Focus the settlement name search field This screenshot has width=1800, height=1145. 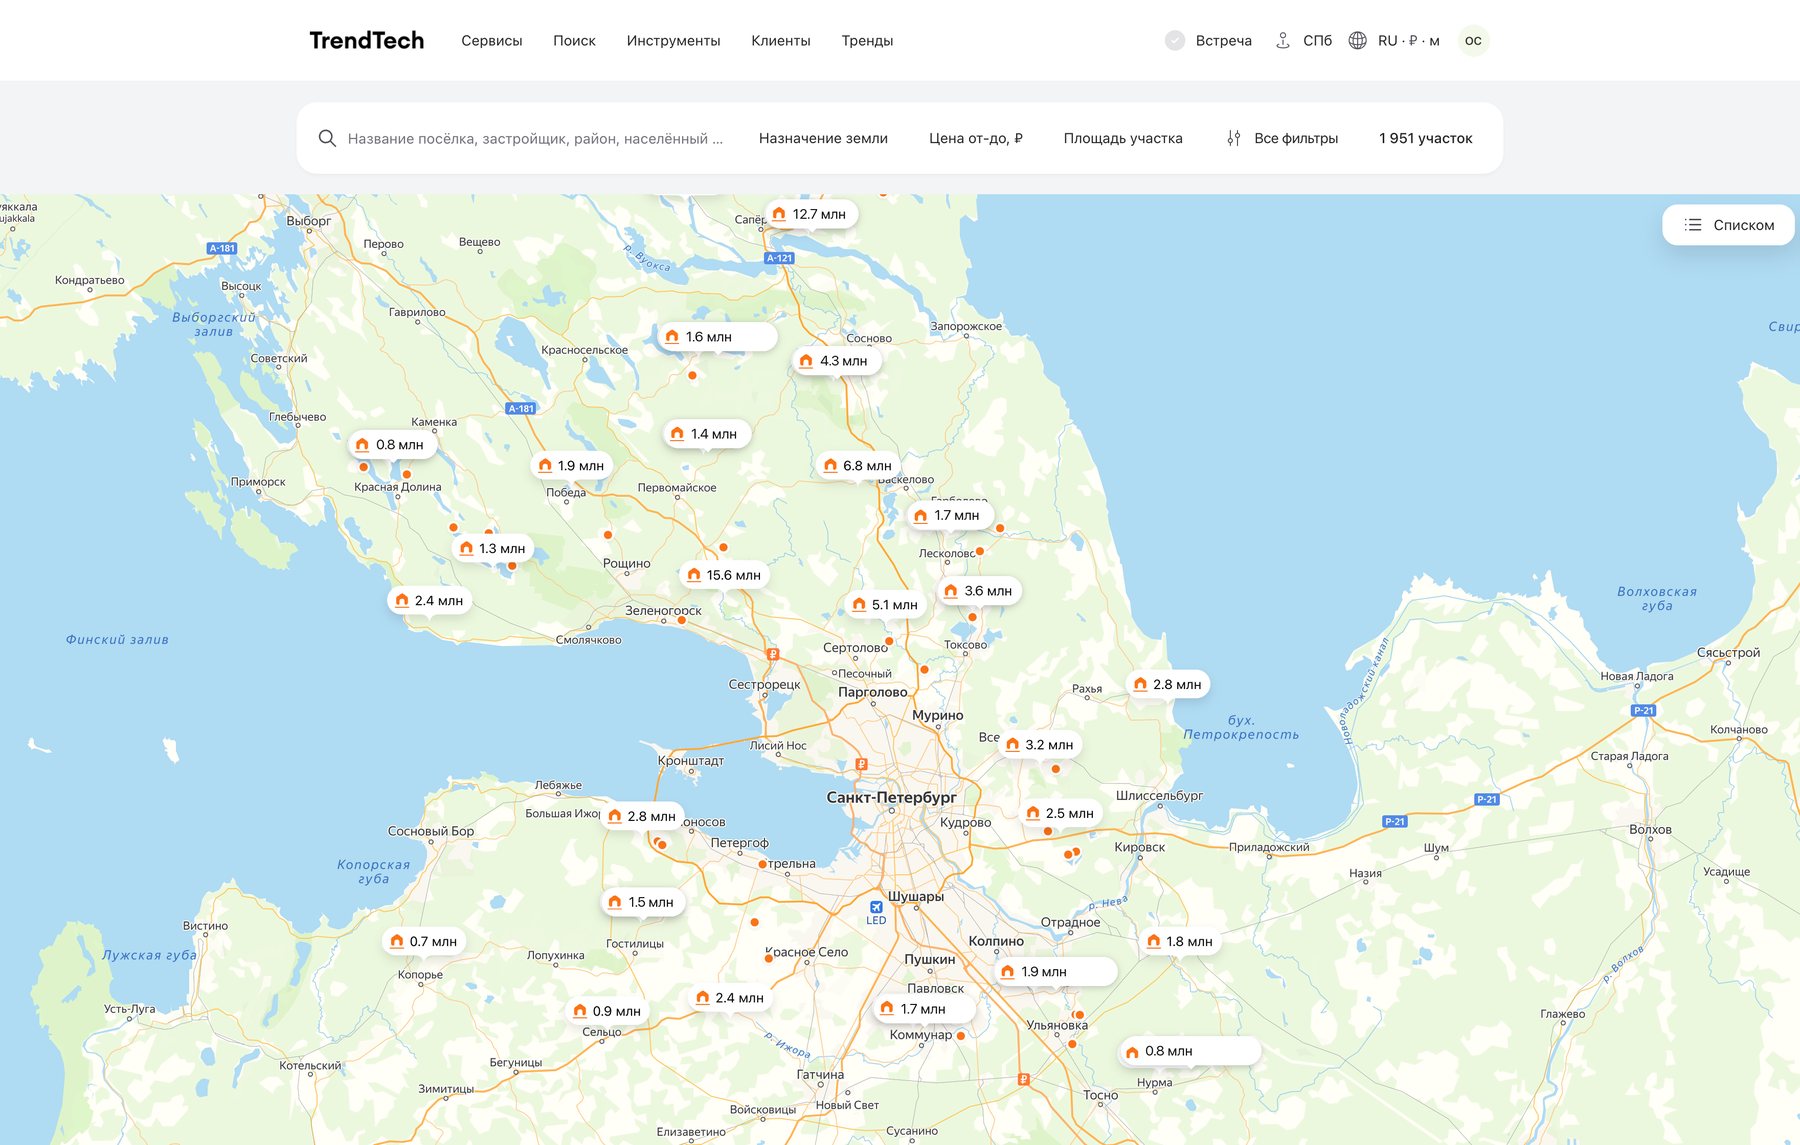(x=535, y=138)
